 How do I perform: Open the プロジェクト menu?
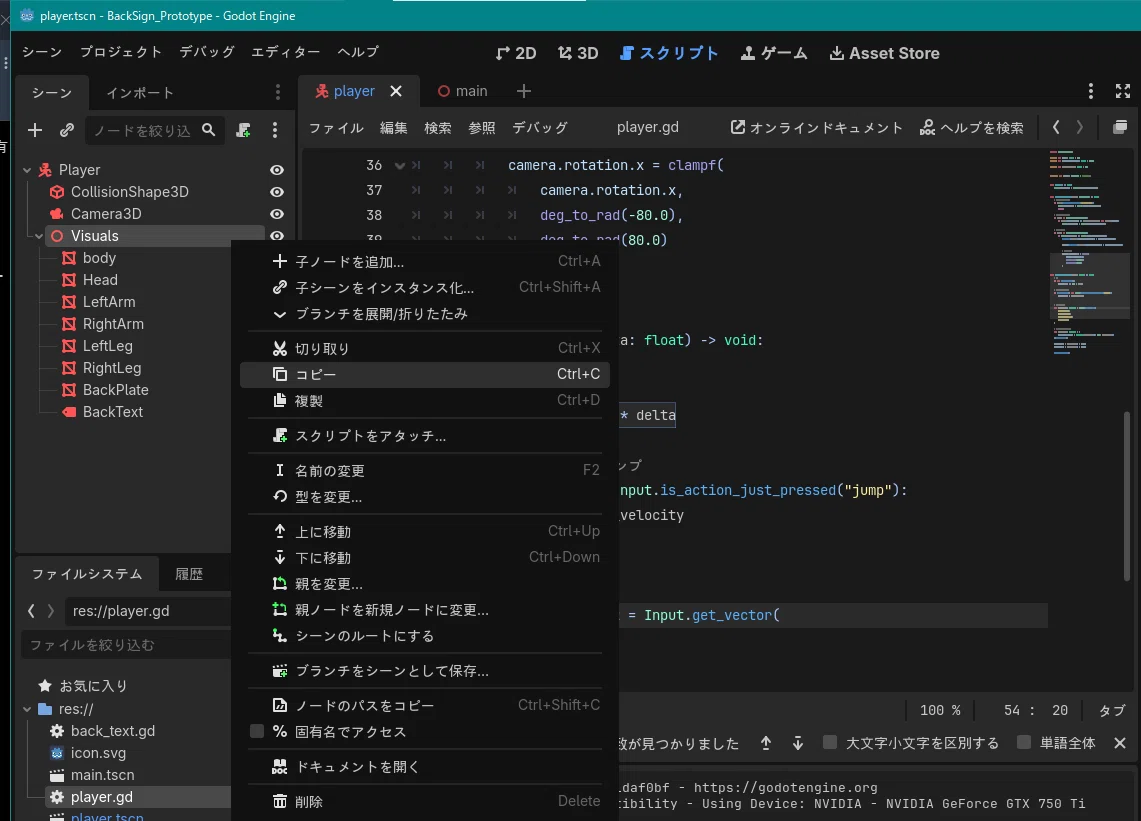121,52
